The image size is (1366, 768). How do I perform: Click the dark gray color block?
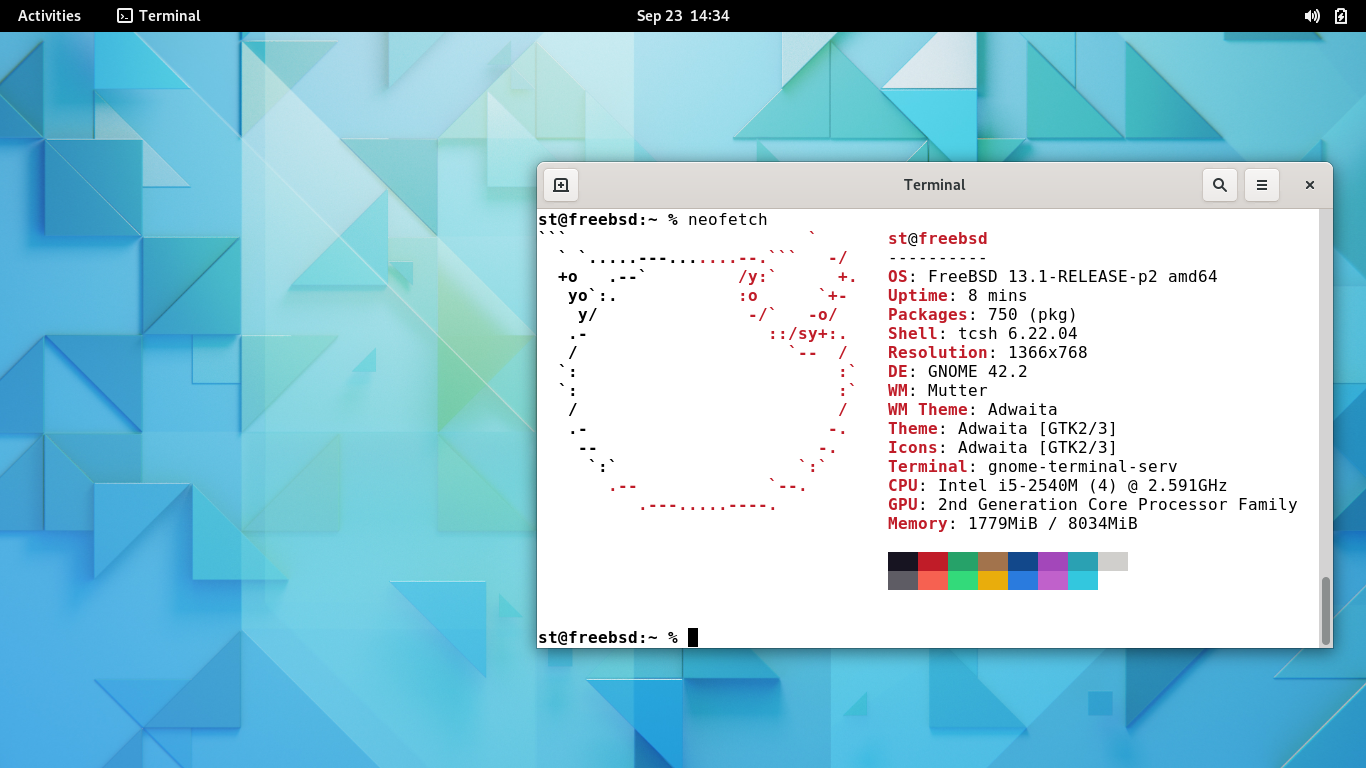click(903, 580)
